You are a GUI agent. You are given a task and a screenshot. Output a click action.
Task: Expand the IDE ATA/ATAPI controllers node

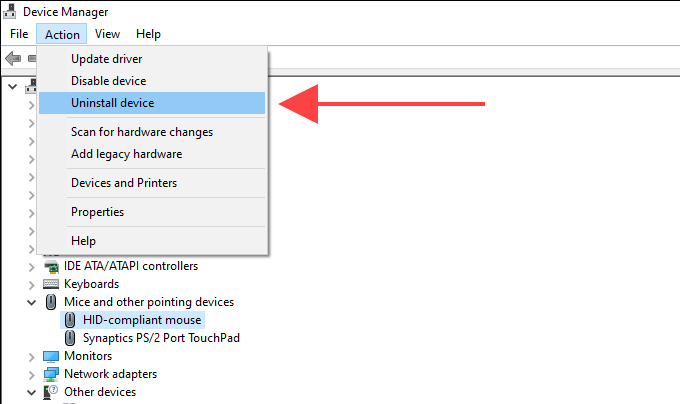[31, 266]
